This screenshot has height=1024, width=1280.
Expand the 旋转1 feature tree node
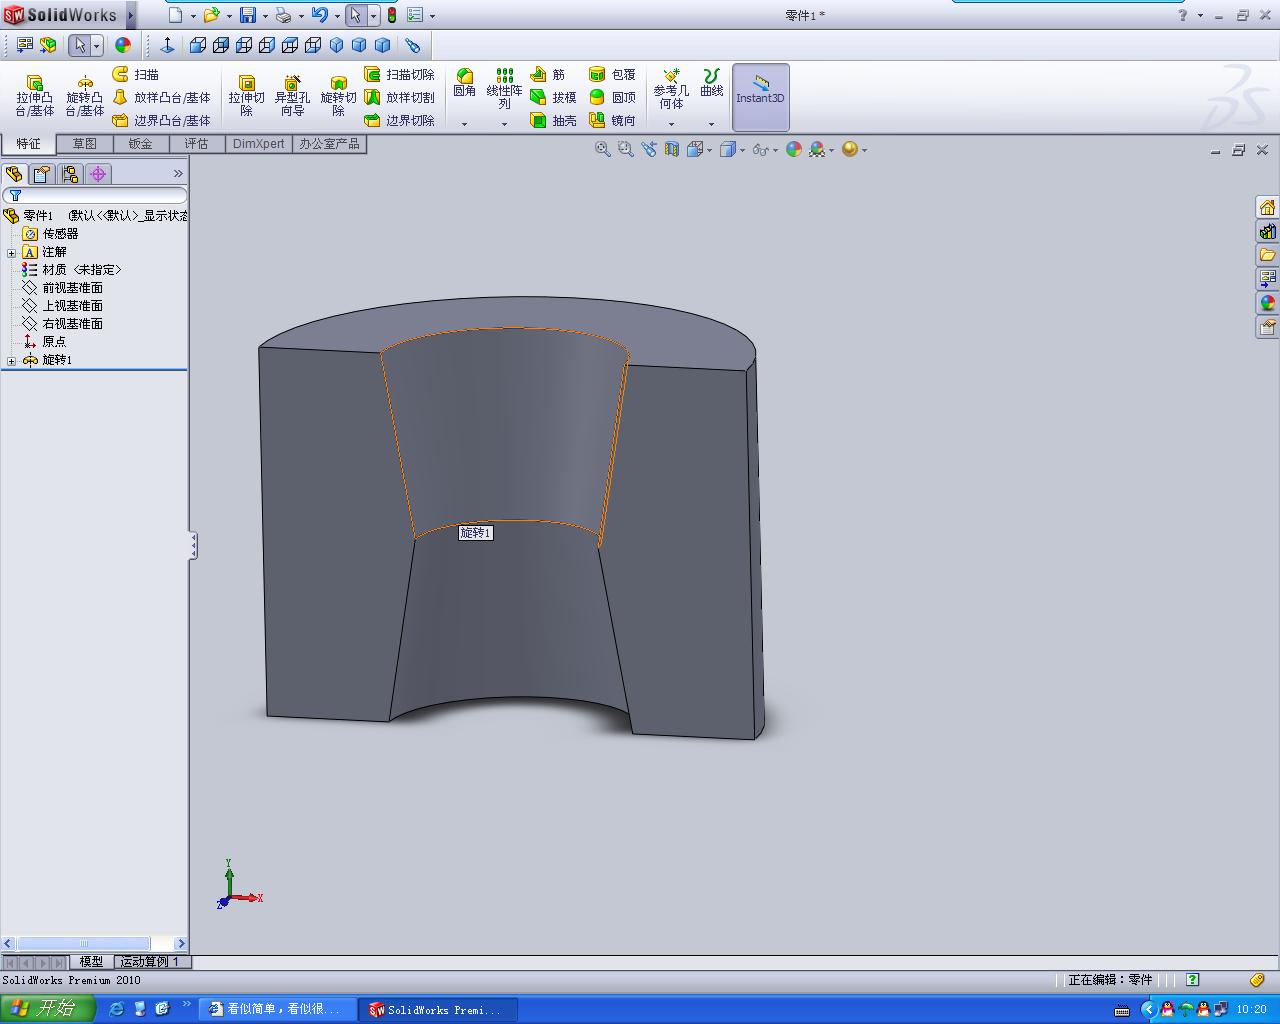click(12, 360)
